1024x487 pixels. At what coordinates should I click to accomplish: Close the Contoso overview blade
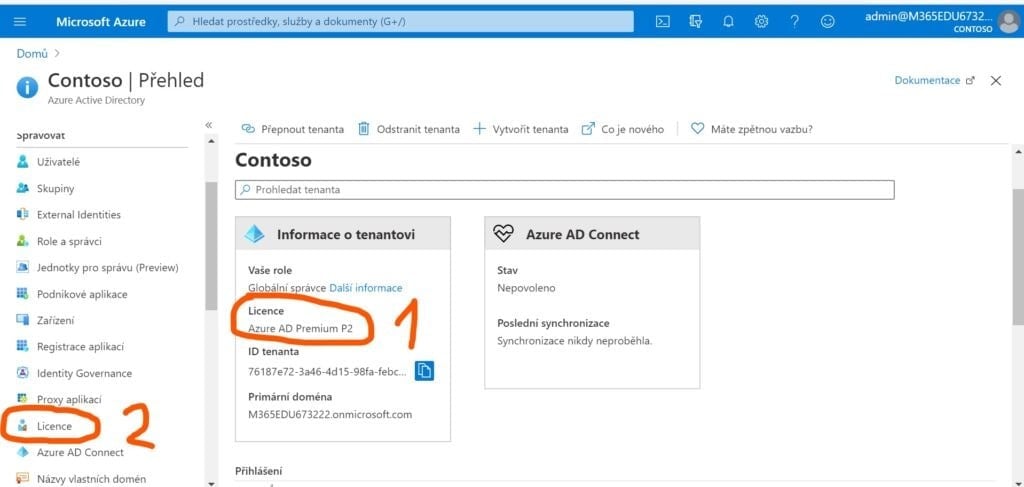(996, 80)
